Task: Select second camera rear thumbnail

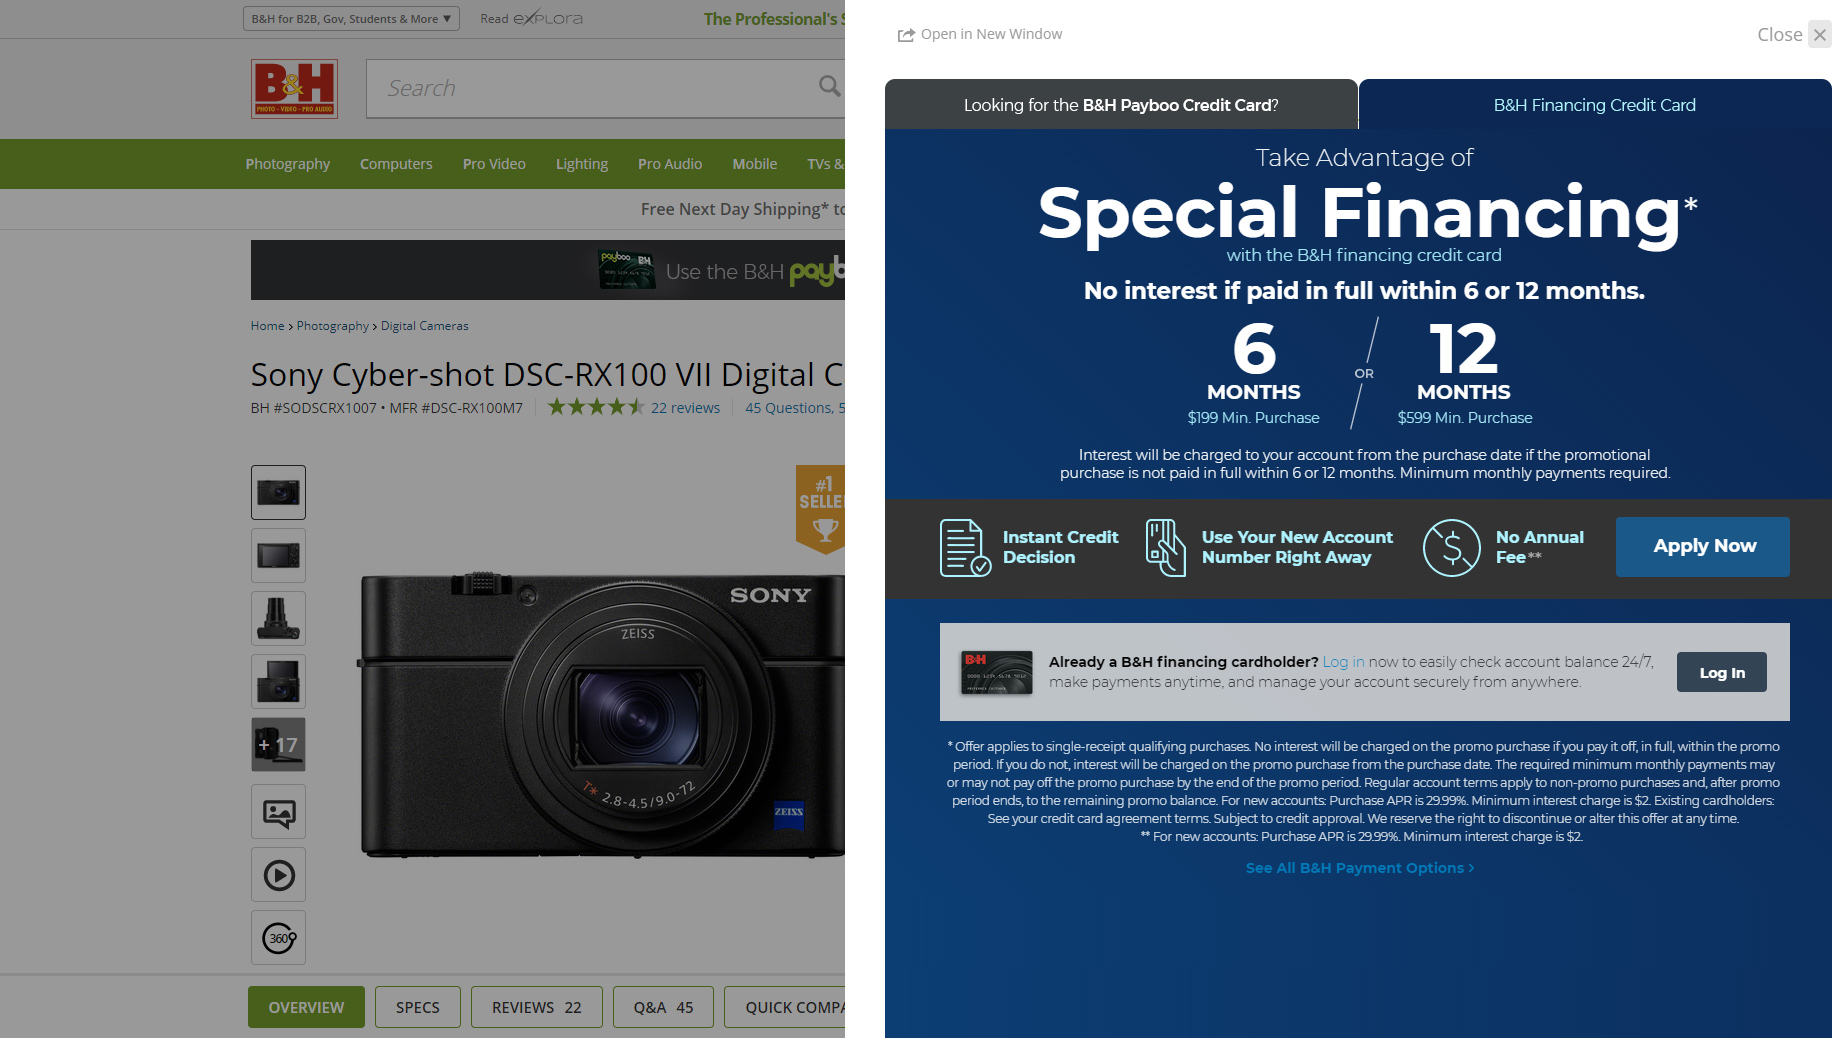Action: (x=278, y=555)
